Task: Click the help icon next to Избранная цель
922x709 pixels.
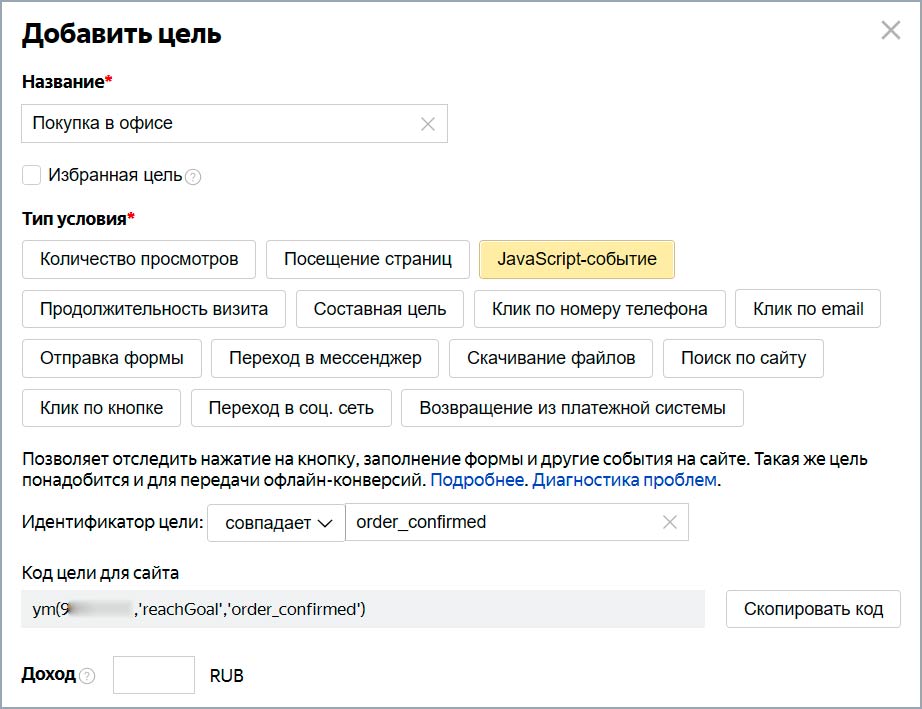Action: (x=193, y=177)
